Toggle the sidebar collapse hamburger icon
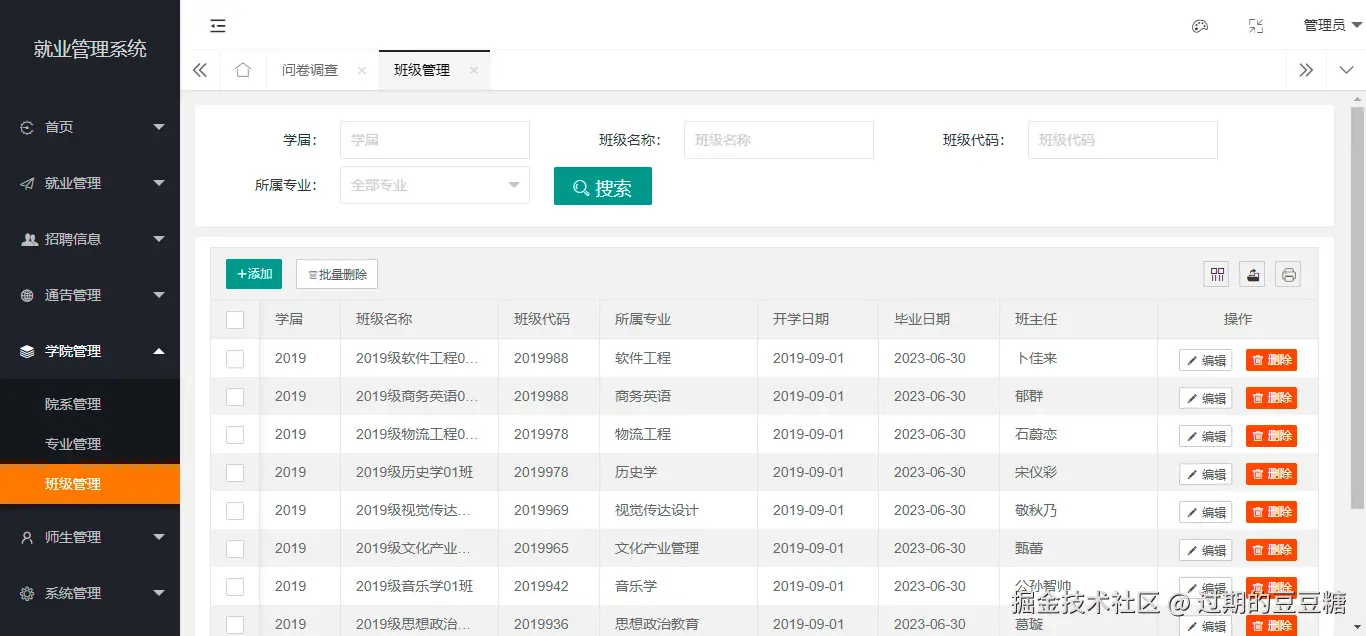The height and width of the screenshot is (636, 1366). [x=218, y=26]
